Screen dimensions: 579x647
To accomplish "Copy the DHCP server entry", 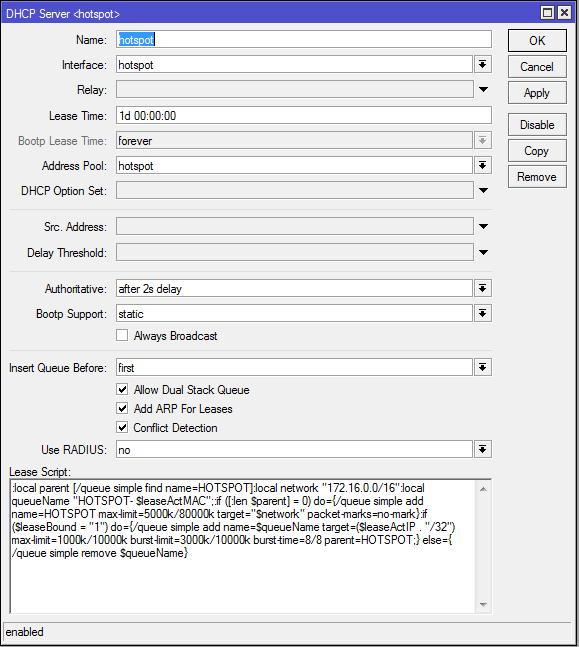I will click(537, 151).
